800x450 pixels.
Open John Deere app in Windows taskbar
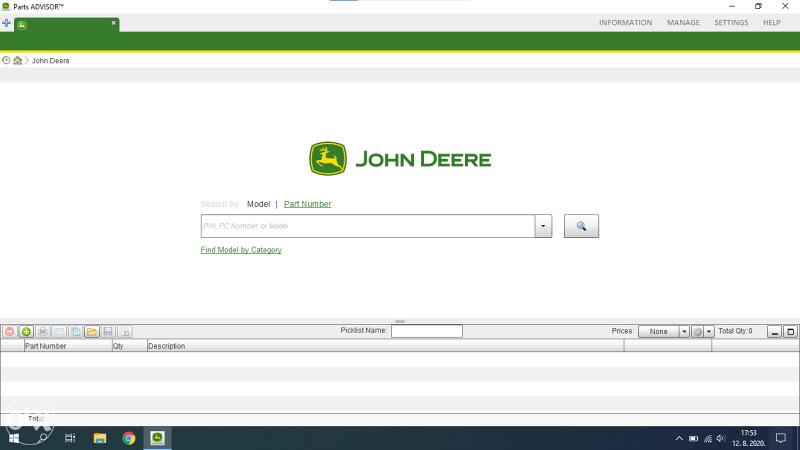pos(158,438)
